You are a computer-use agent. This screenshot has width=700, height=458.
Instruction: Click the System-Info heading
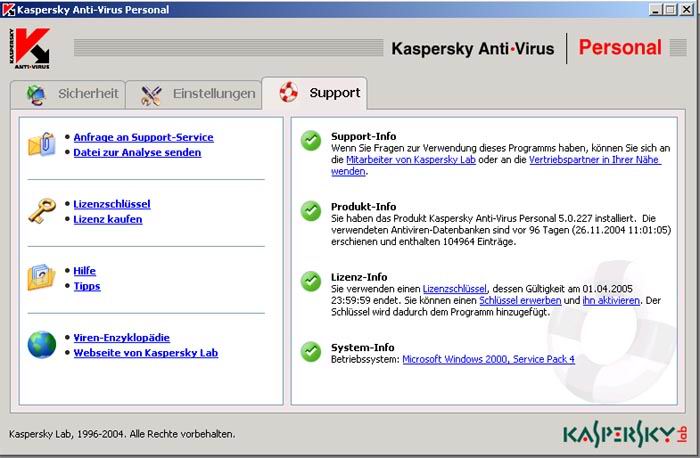pos(362,347)
